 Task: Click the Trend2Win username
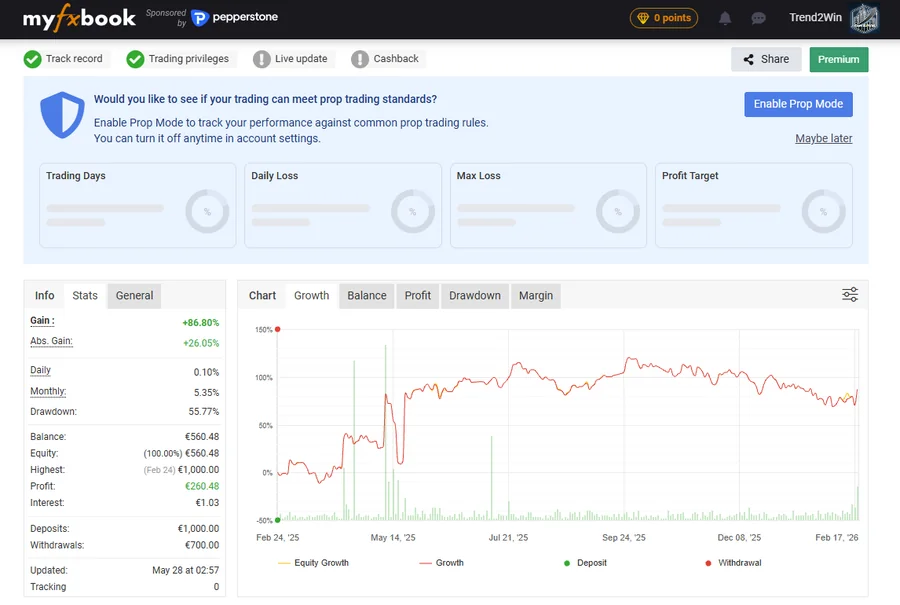[815, 18]
